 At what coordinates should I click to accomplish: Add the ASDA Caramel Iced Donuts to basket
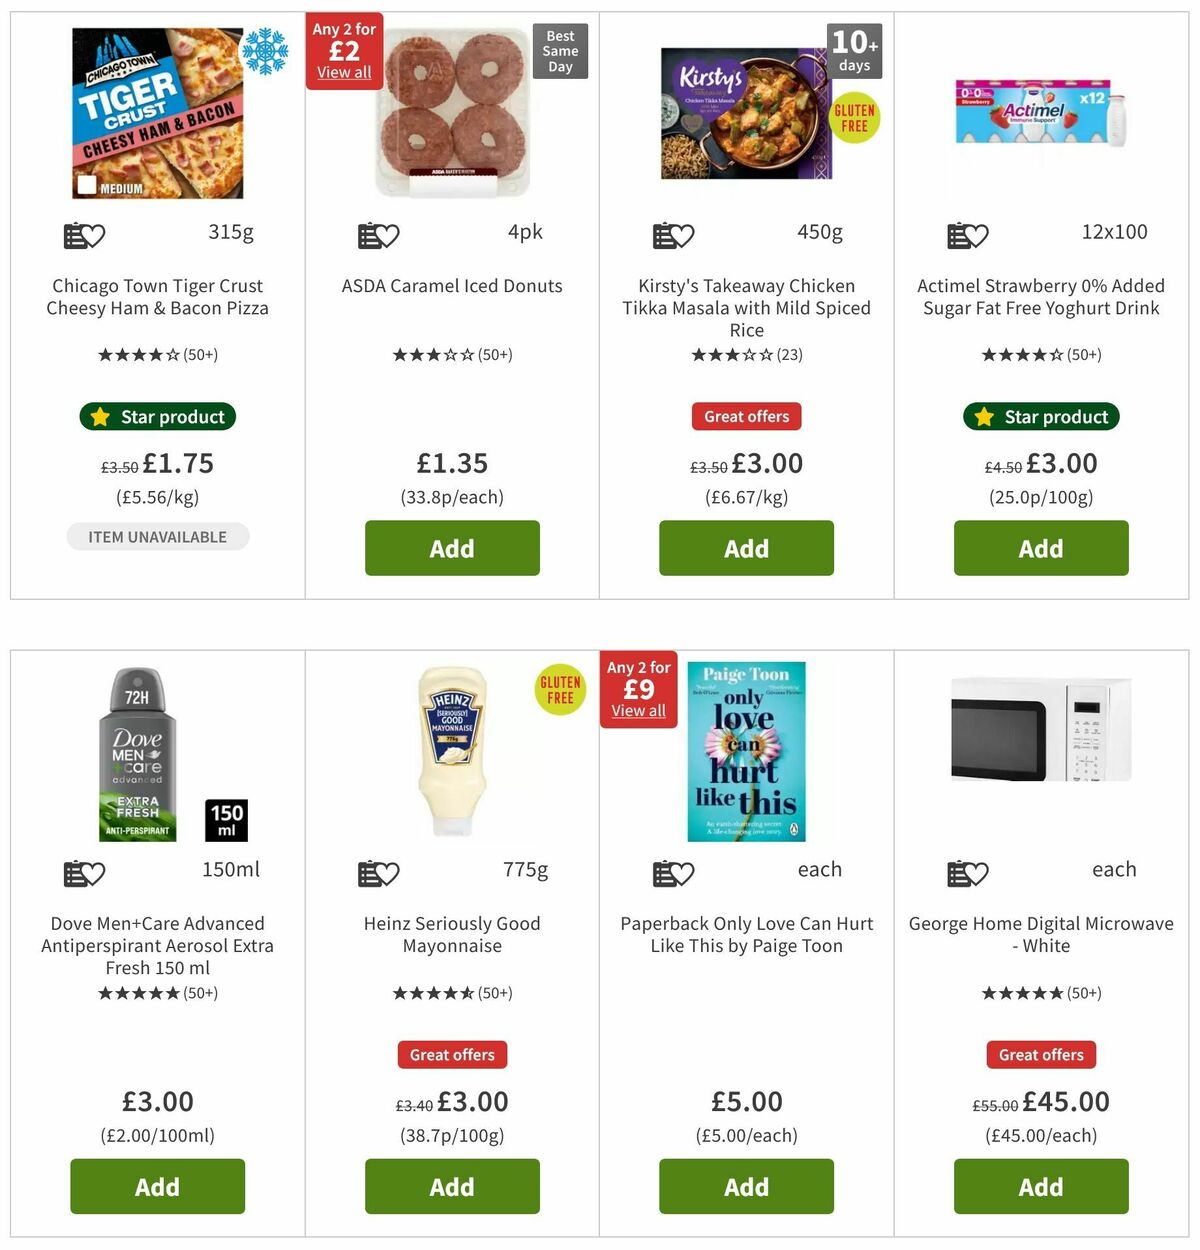(x=452, y=548)
